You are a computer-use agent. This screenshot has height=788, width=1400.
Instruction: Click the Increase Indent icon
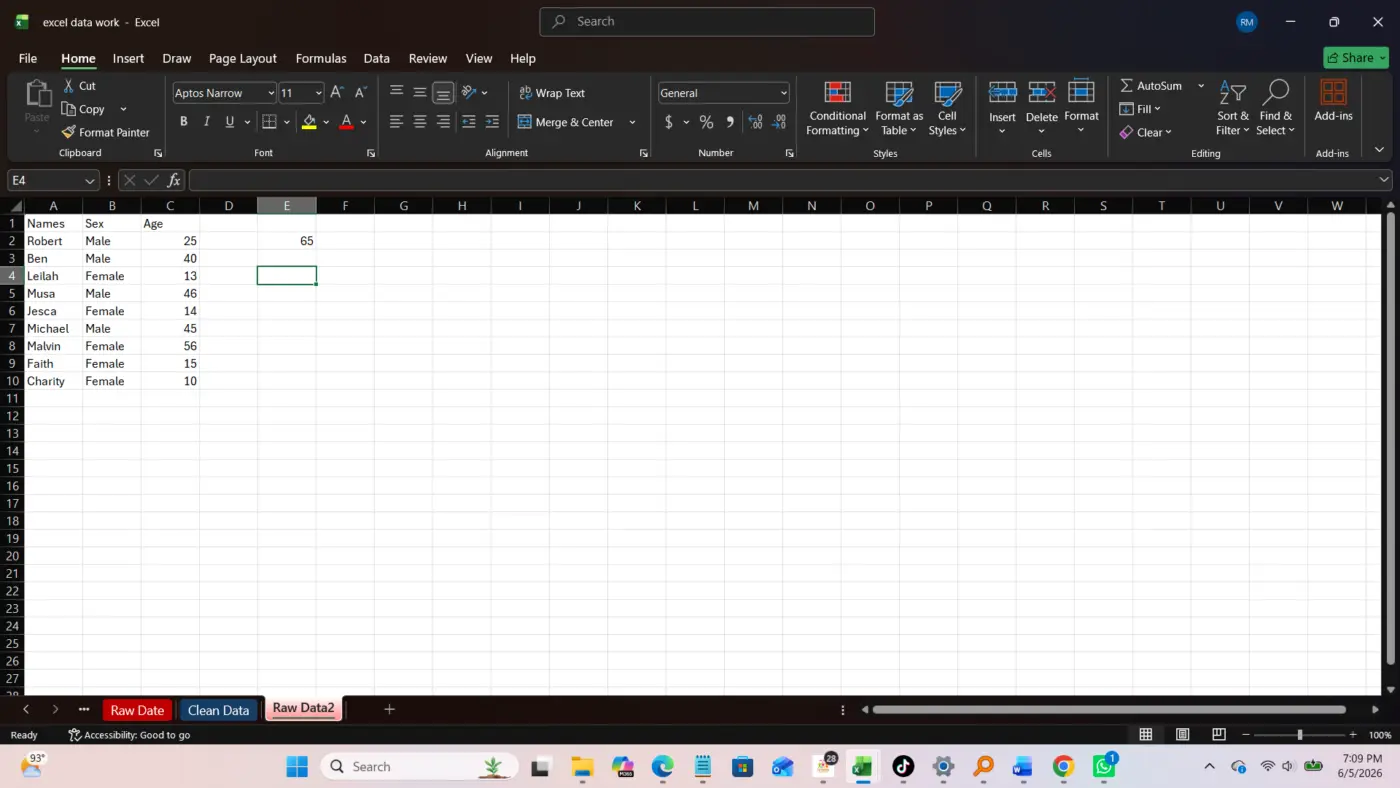click(492, 122)
